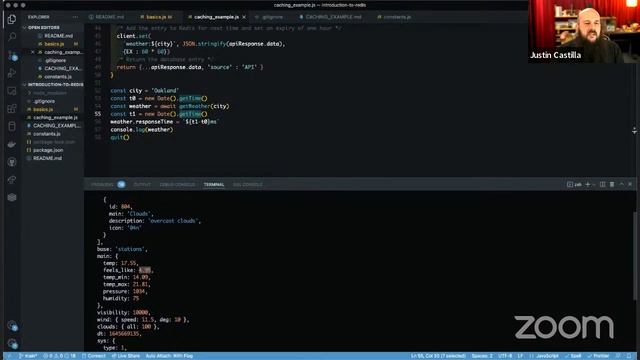This screenshot has width=640, height=360.
Task: Split the terminal panel
Action: coord(602,184)
